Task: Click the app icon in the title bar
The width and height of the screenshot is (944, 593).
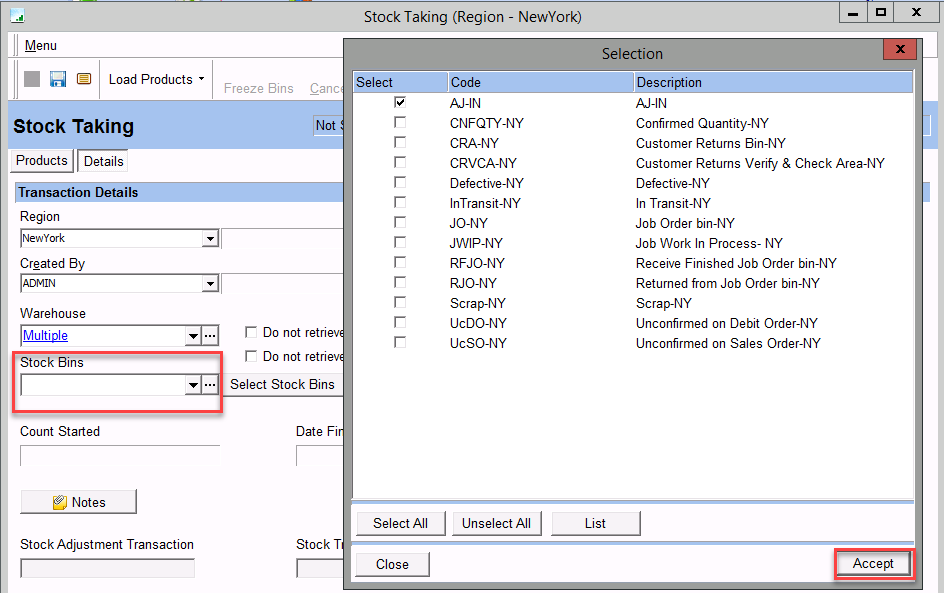Action: (x=17, y=16)
